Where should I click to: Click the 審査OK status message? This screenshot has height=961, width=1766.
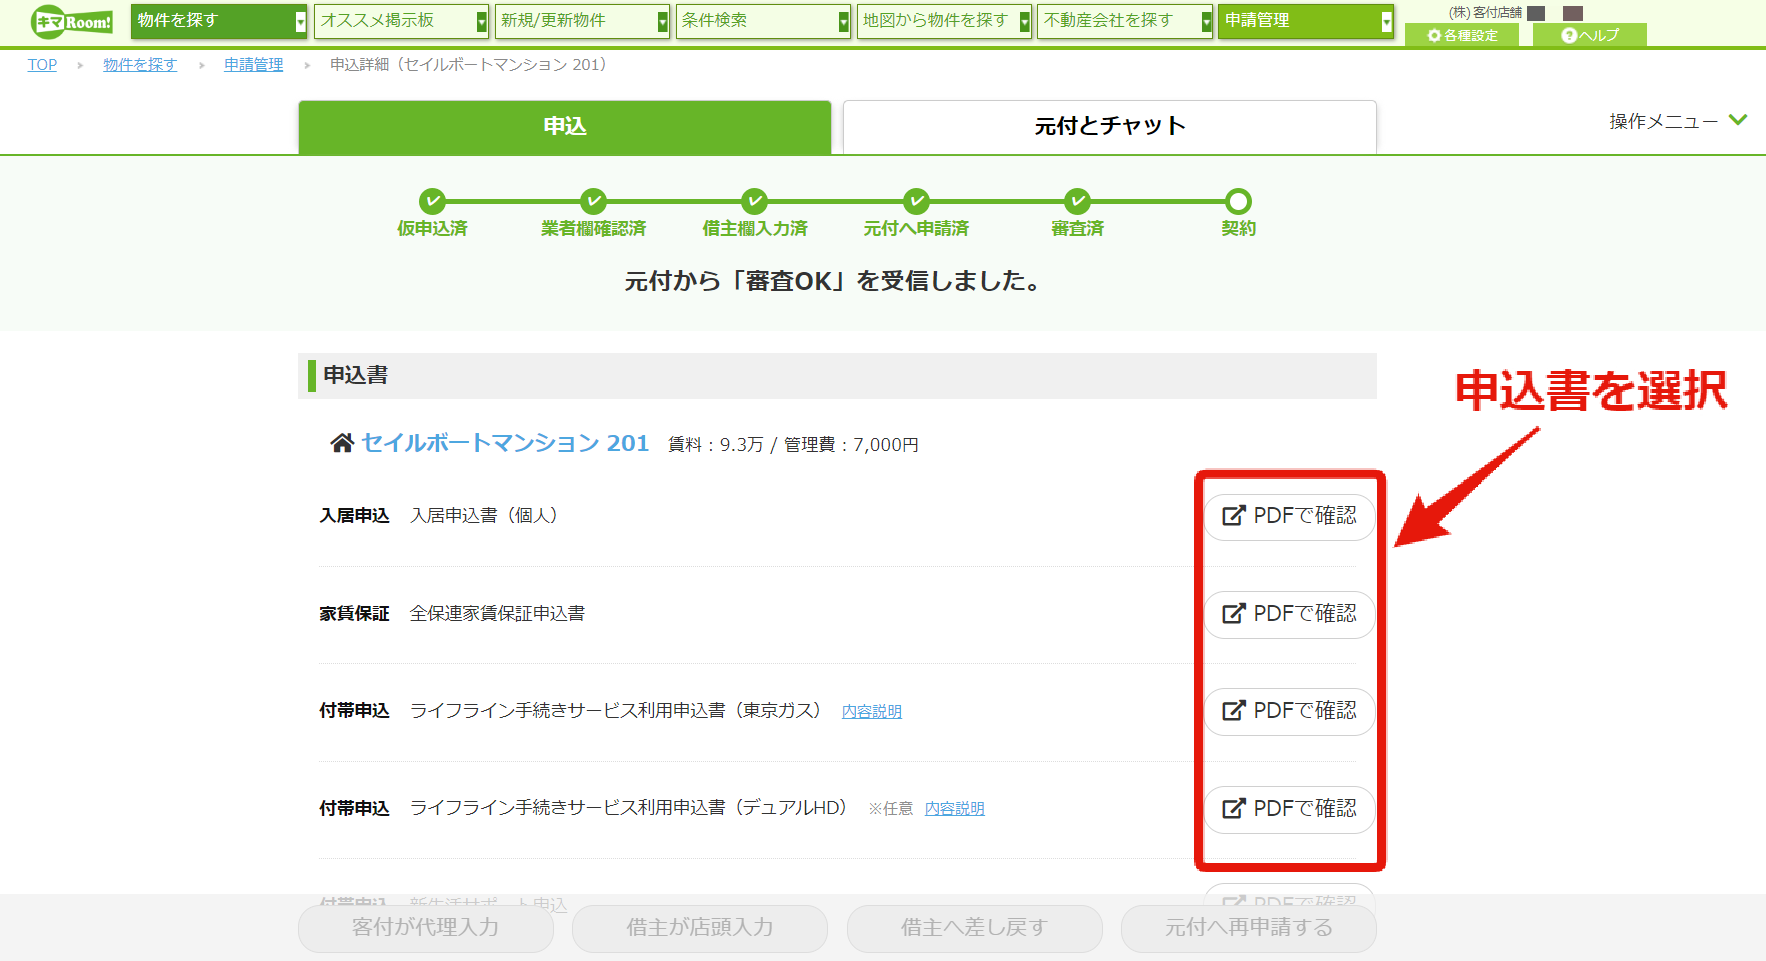pos(834,281)
